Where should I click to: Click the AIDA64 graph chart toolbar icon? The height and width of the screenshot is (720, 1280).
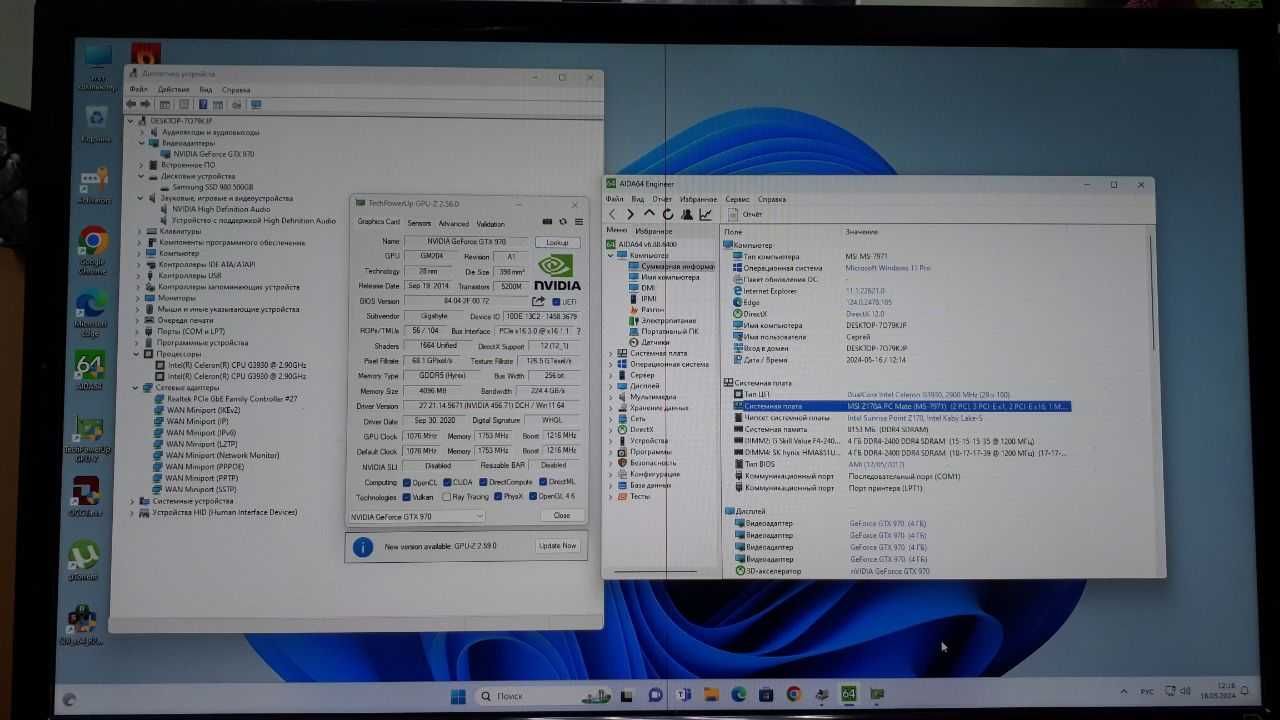tap(706, 214)
